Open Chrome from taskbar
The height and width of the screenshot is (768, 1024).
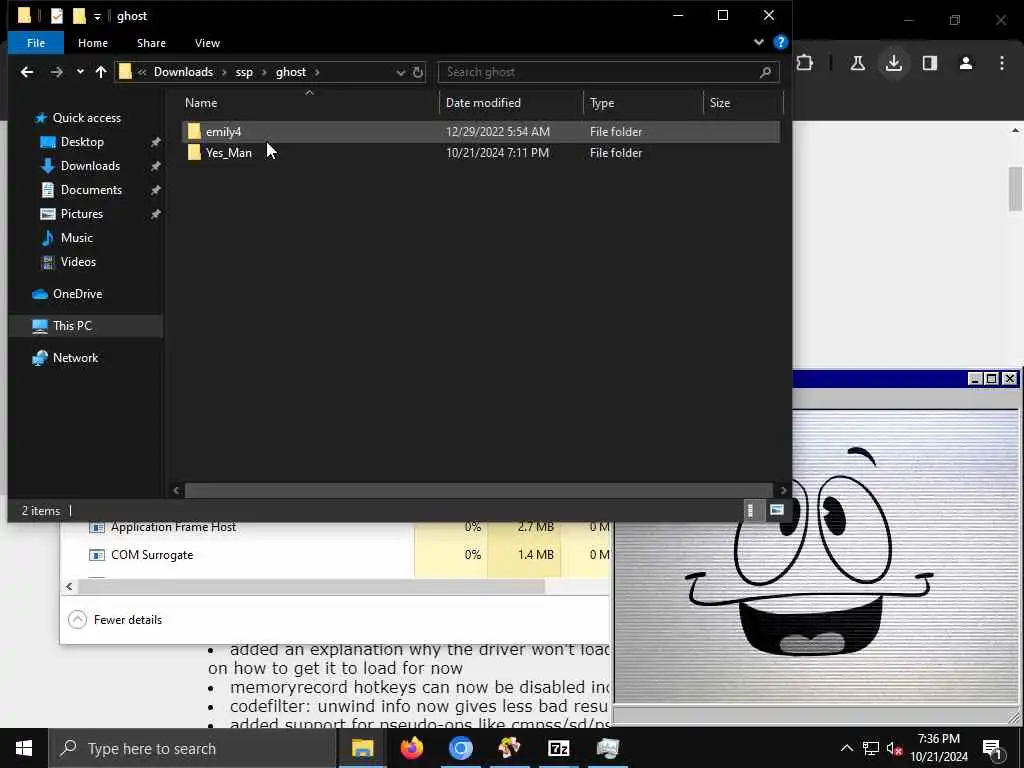coord(460,748)
